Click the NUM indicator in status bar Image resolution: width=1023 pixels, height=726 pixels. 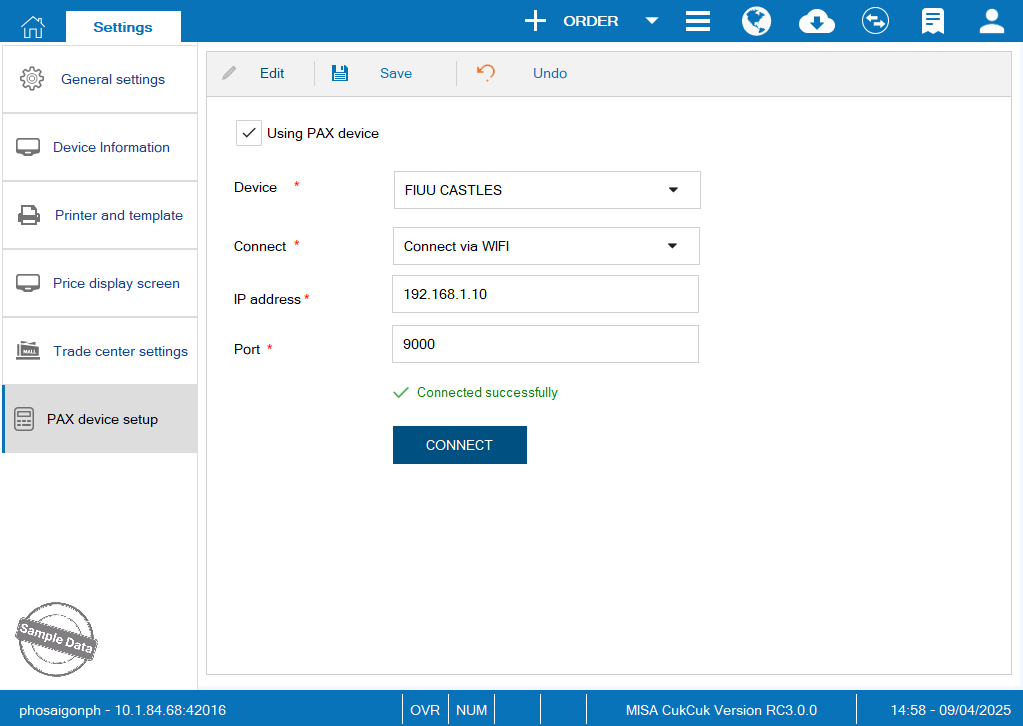point(471,710)
